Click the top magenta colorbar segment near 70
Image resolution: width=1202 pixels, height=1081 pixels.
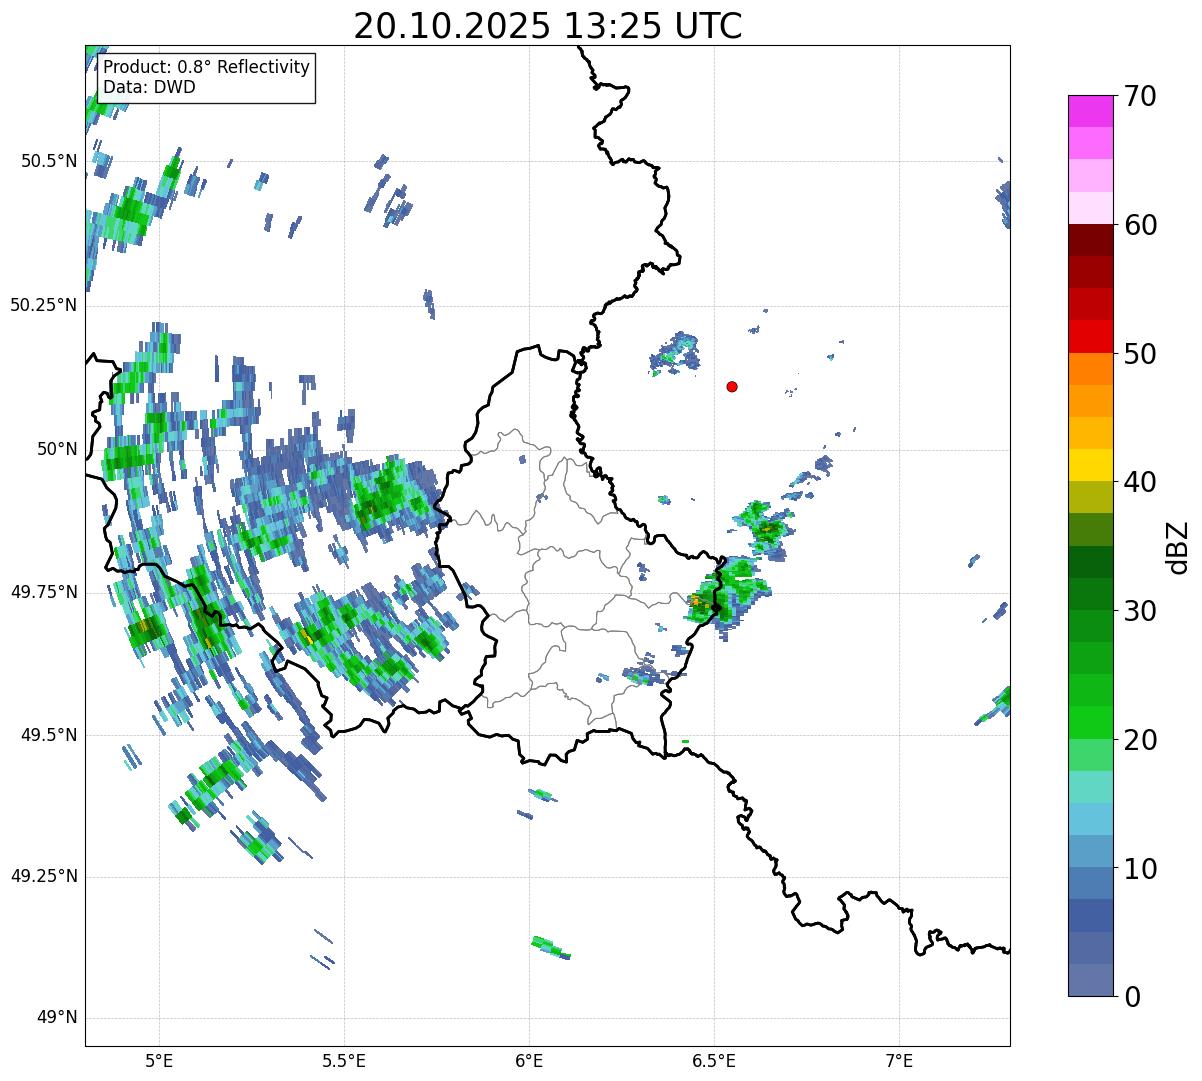point(1091,111)
